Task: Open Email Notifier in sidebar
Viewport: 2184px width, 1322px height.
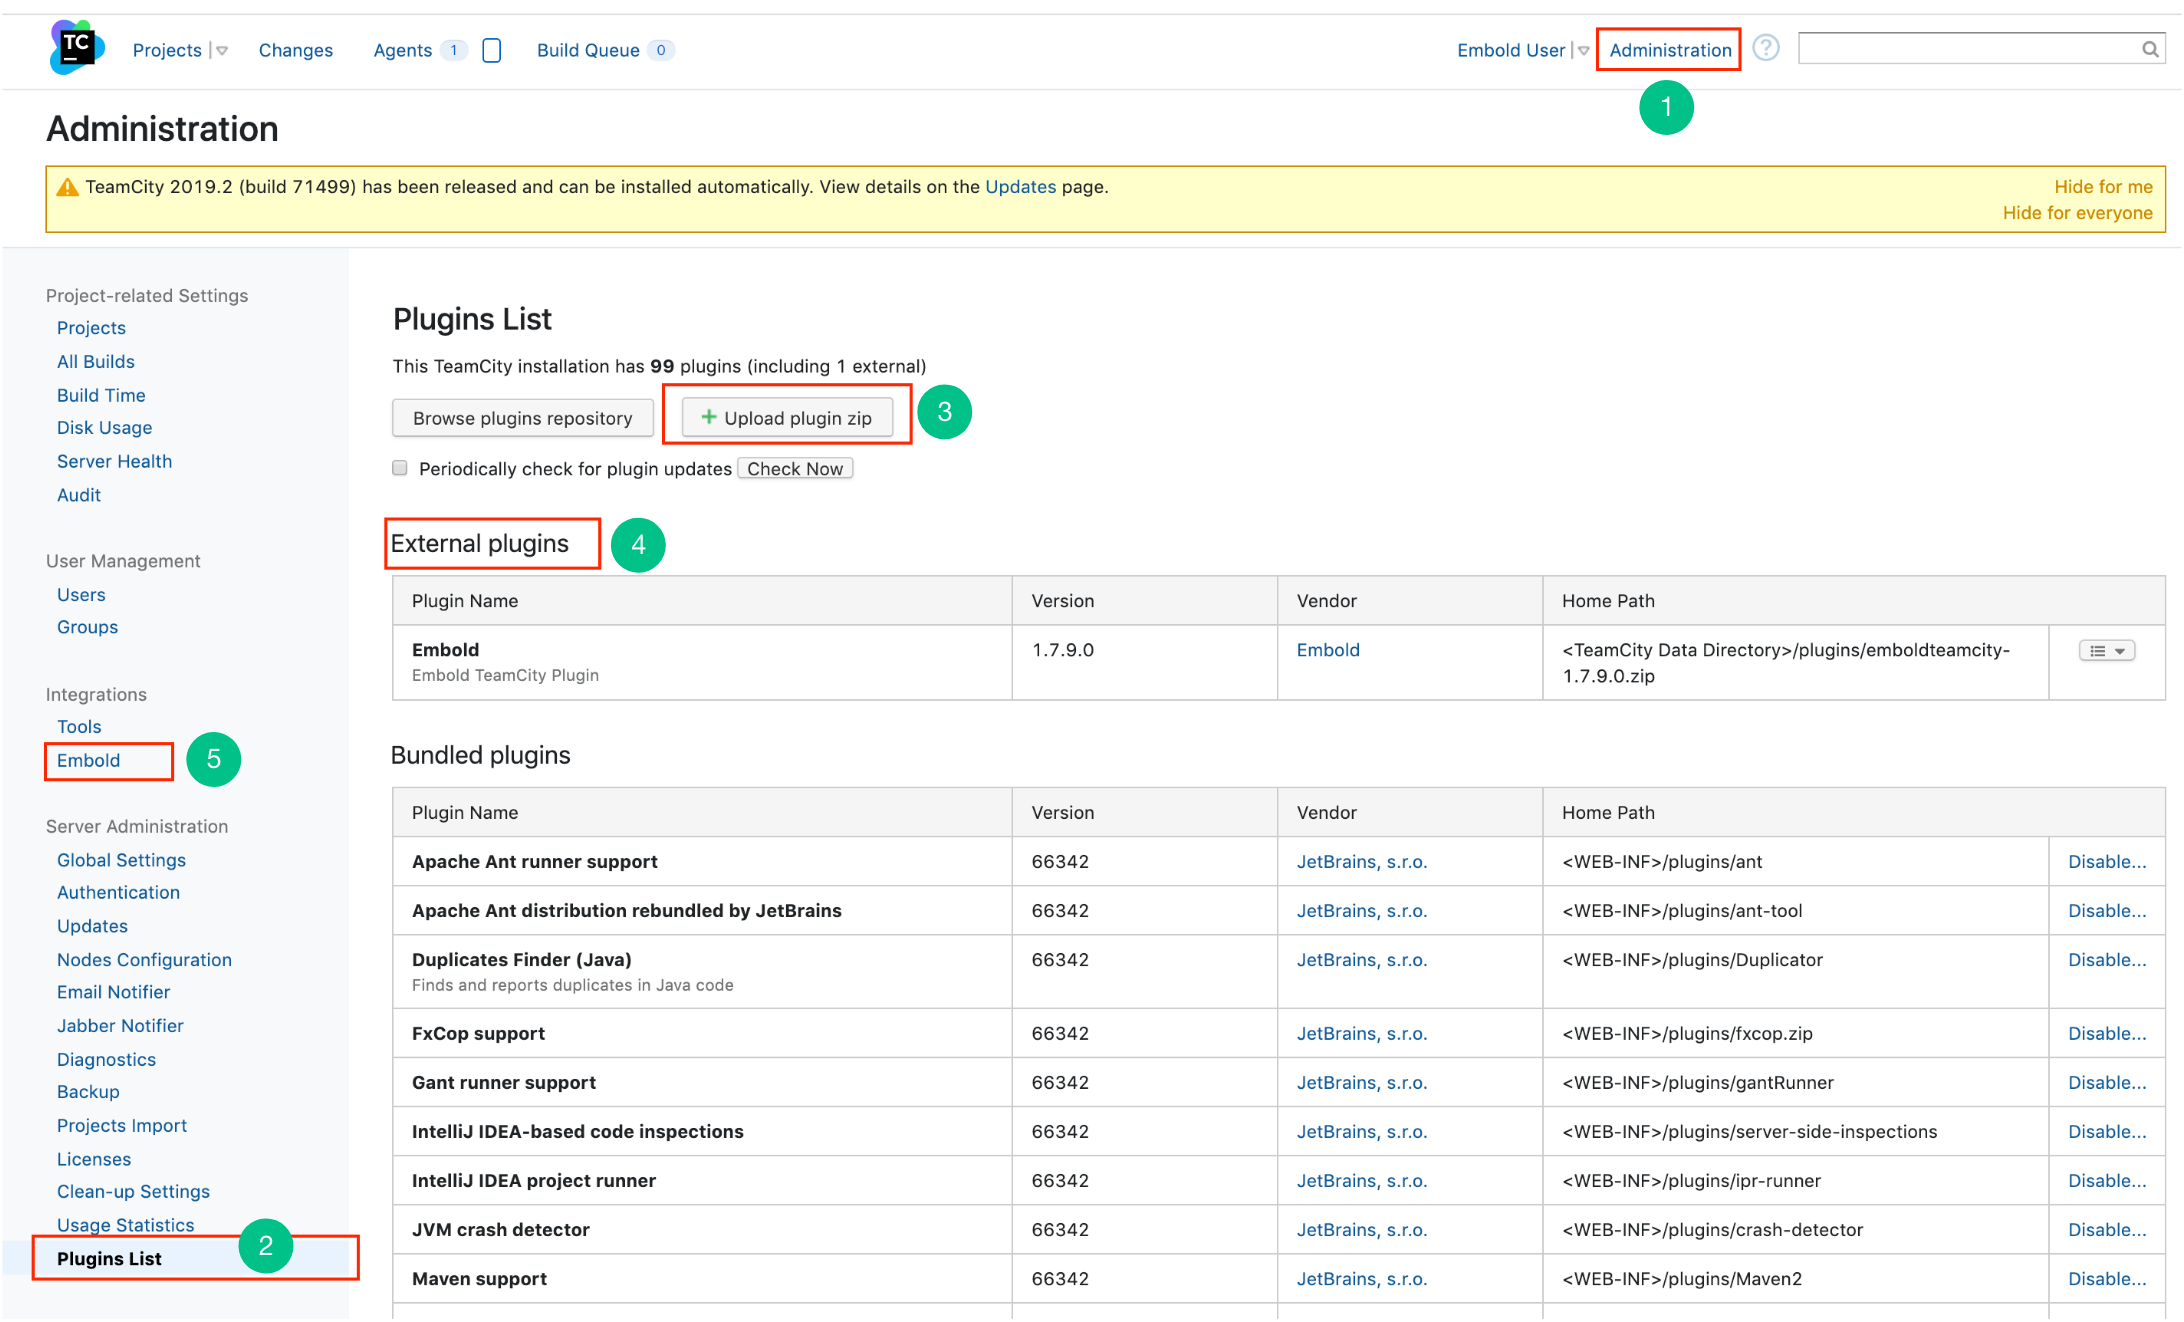Action: [x=113, y=992]
